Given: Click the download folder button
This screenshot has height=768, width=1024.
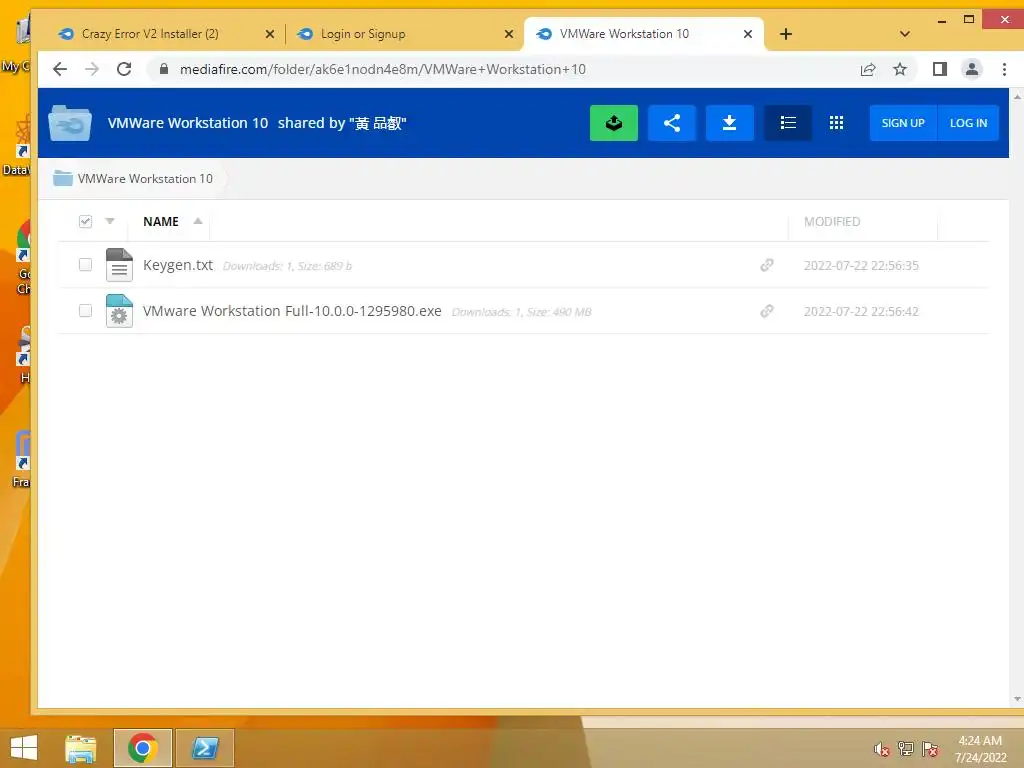Looking at the screenshot, I should tap(729, 123).
